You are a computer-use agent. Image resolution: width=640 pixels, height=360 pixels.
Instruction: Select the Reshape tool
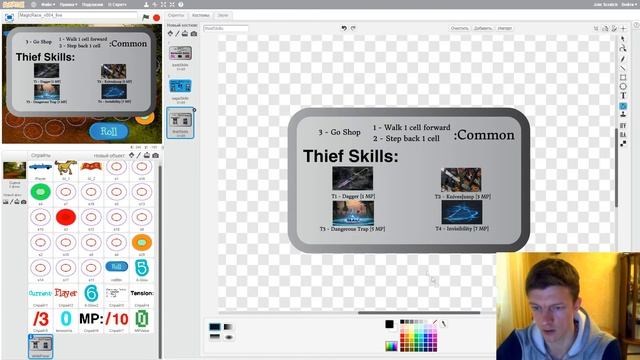(x=623, y=48)
